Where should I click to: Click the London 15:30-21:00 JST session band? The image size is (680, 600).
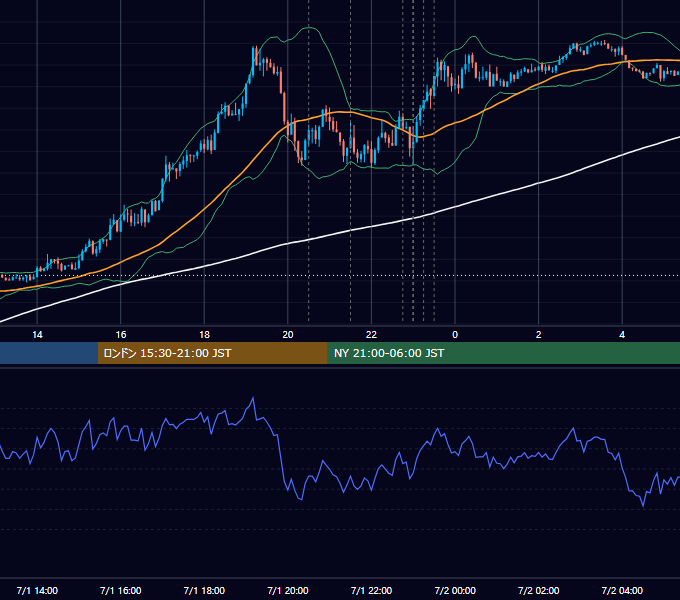tap(212, 353)
